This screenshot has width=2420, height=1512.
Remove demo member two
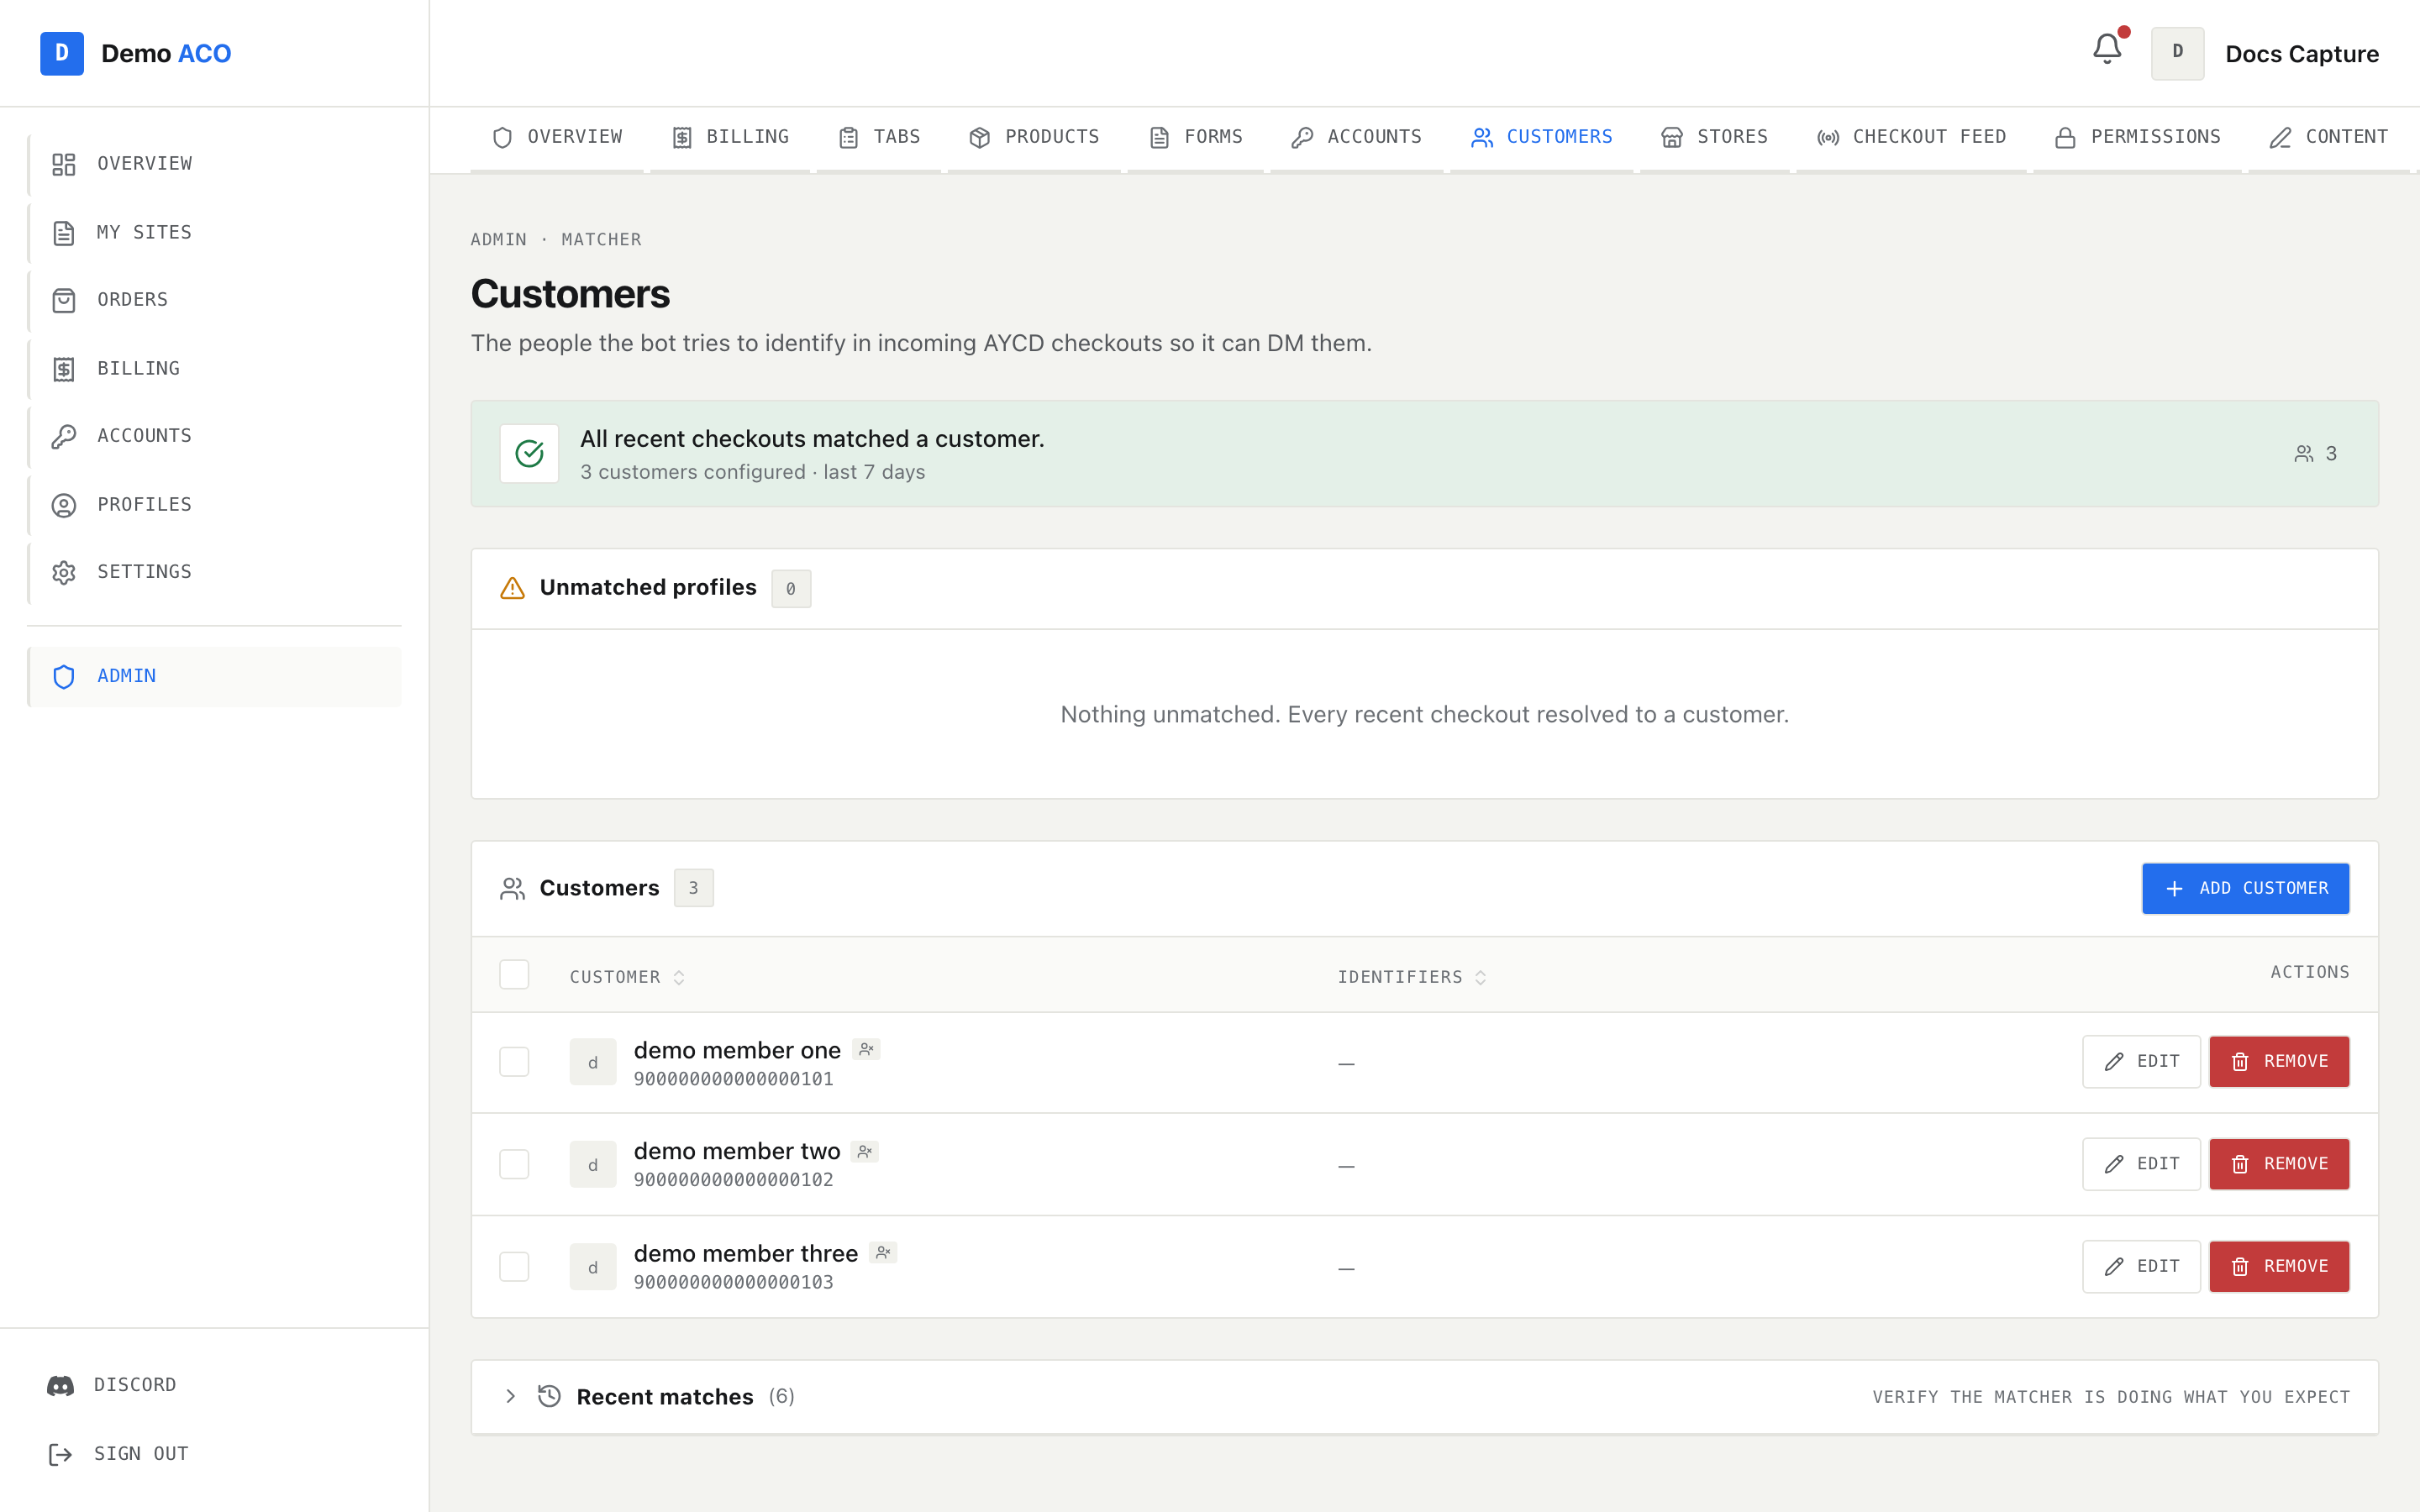click(2279, 1164)
